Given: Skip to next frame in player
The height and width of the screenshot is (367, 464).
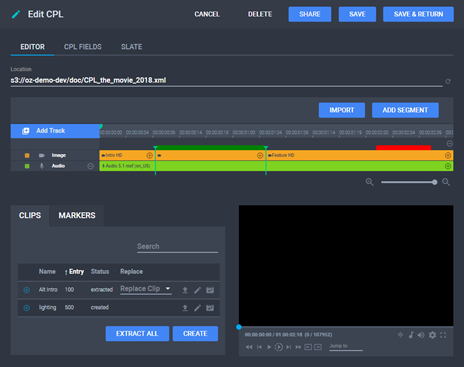Looking at the screenshot, I should 289,347.
